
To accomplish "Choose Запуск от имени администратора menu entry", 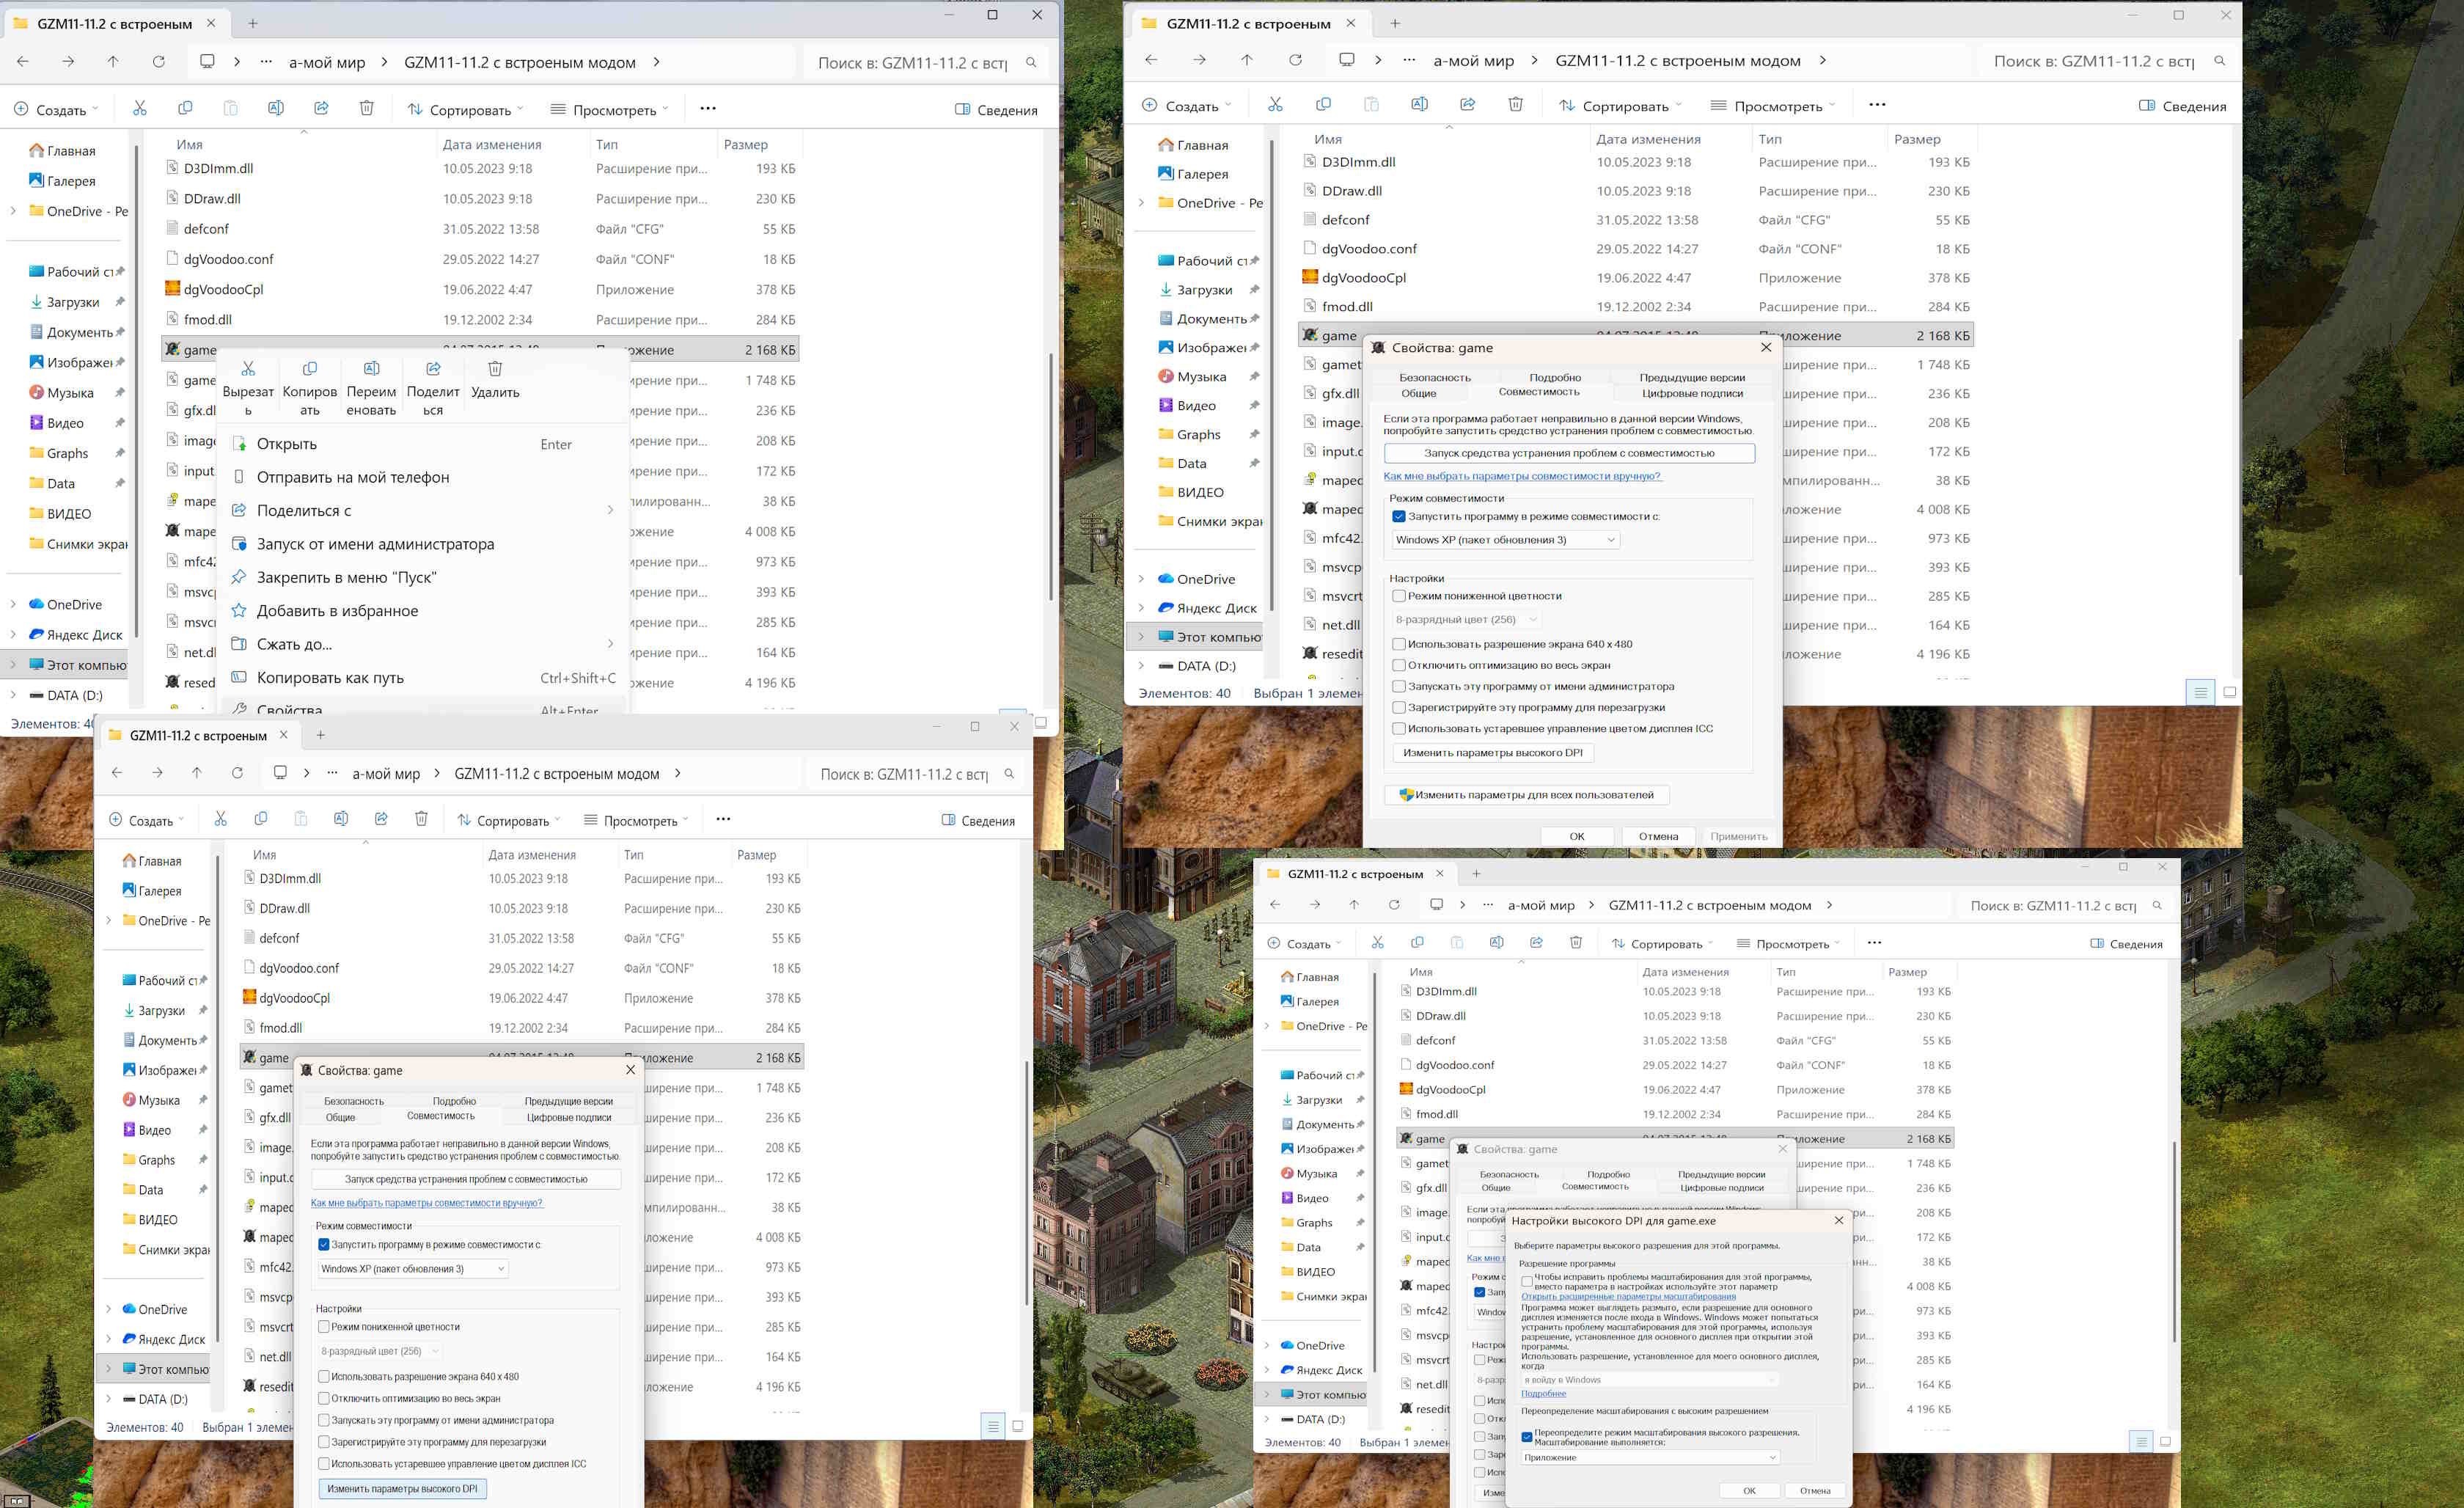I will point(375,544).
